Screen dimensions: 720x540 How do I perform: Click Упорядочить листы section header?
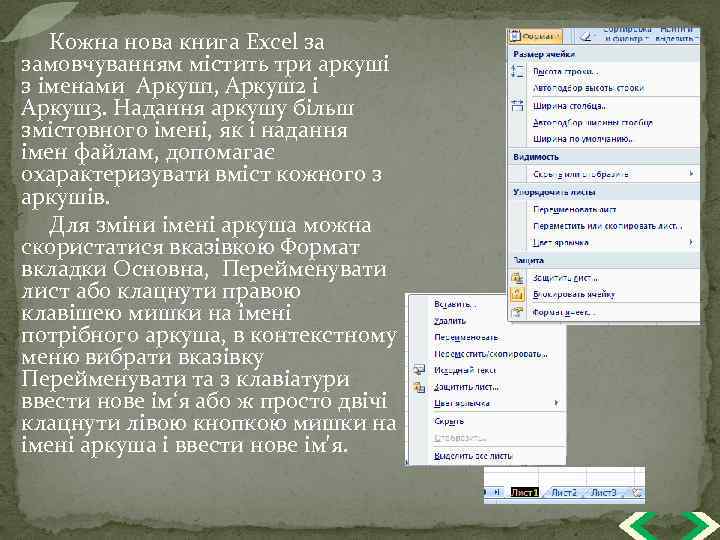(554, 192)
